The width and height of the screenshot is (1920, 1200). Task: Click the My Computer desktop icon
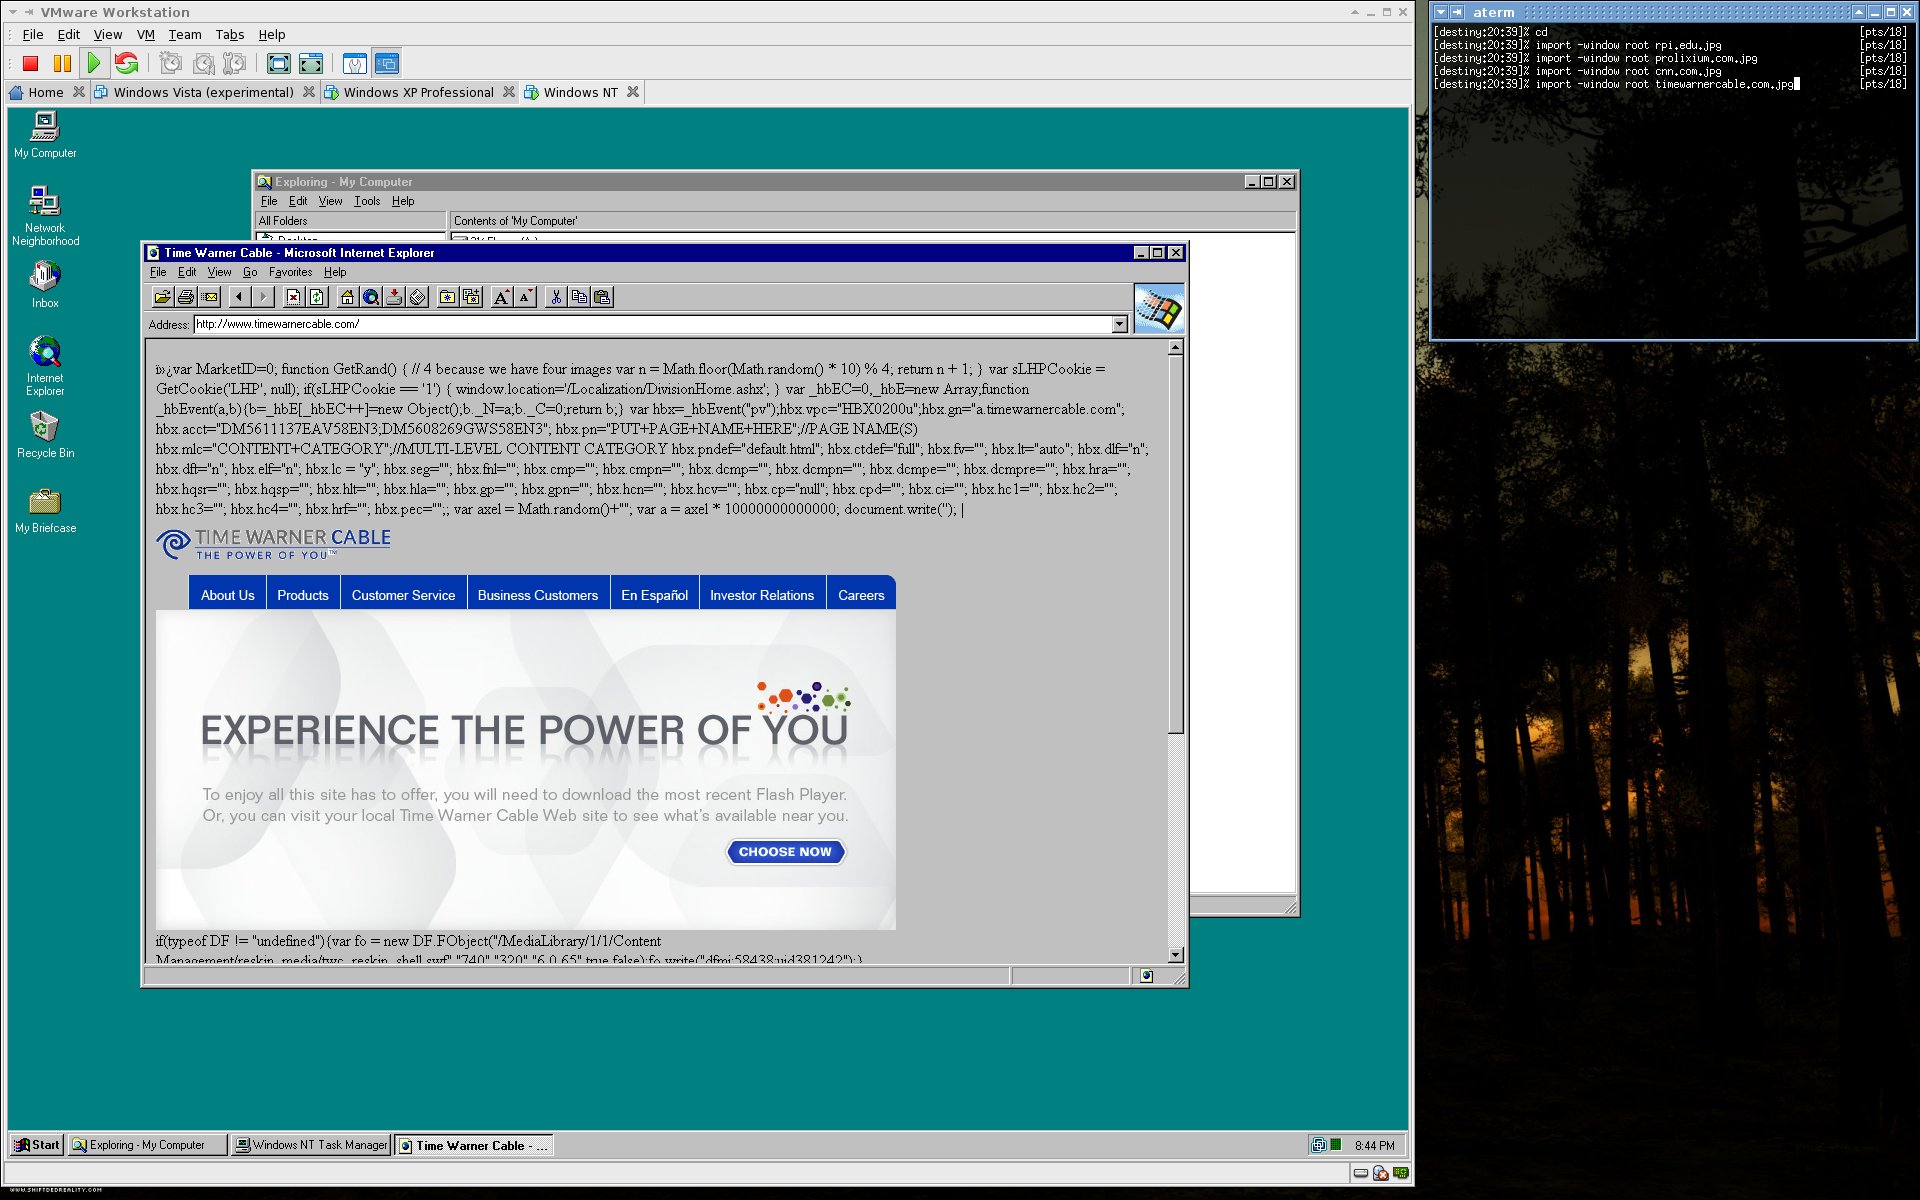(45, 135)
